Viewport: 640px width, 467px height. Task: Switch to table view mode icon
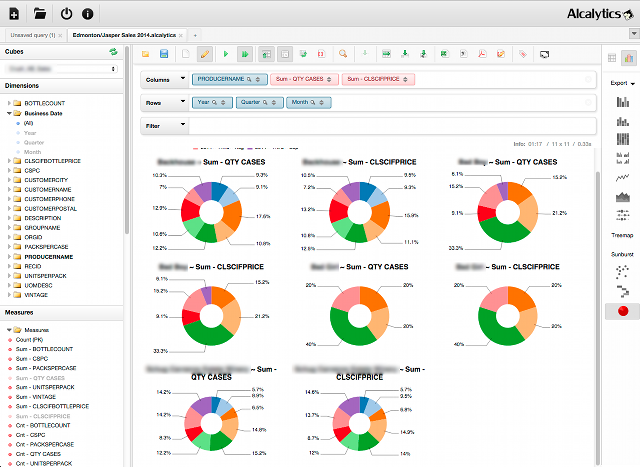(x=612, y=58)
